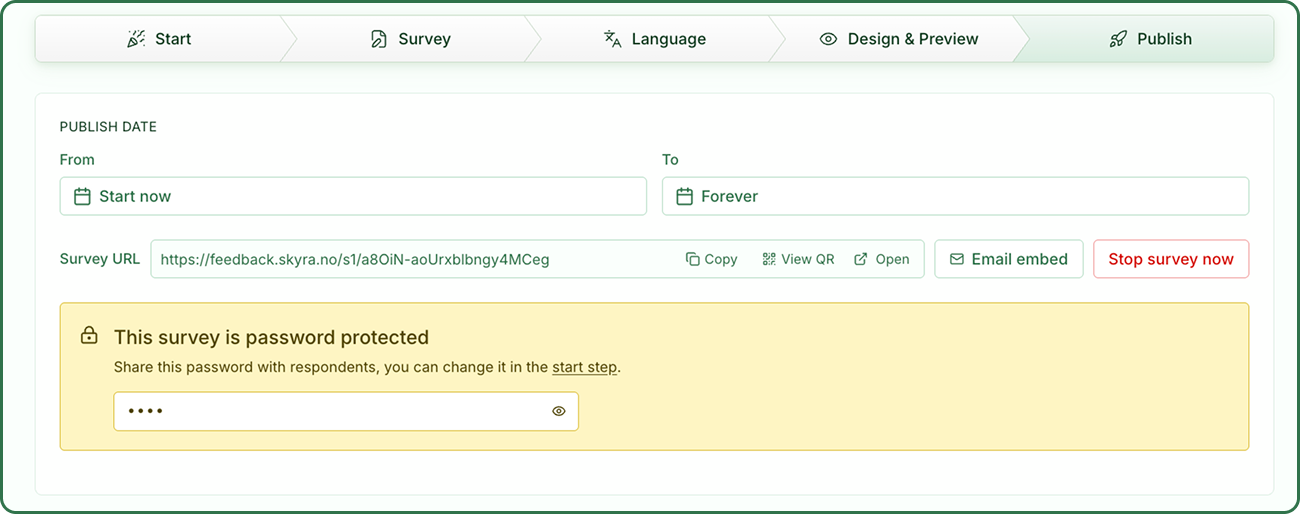Image resolution: width=1300 pixels, height=514 pixels.
Task: Go to the Start step tab
Action: (x=160, y=39)
